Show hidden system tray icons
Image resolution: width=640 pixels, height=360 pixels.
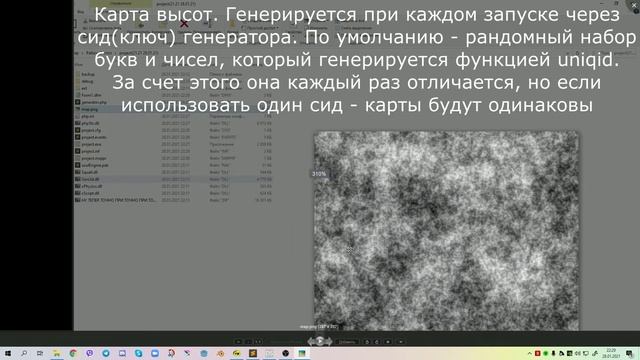(529, 353)
